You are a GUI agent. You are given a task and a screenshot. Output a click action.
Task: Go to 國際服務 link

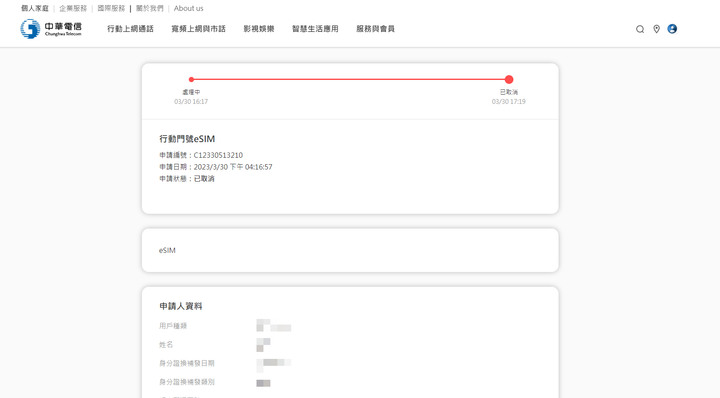[111, 8]
